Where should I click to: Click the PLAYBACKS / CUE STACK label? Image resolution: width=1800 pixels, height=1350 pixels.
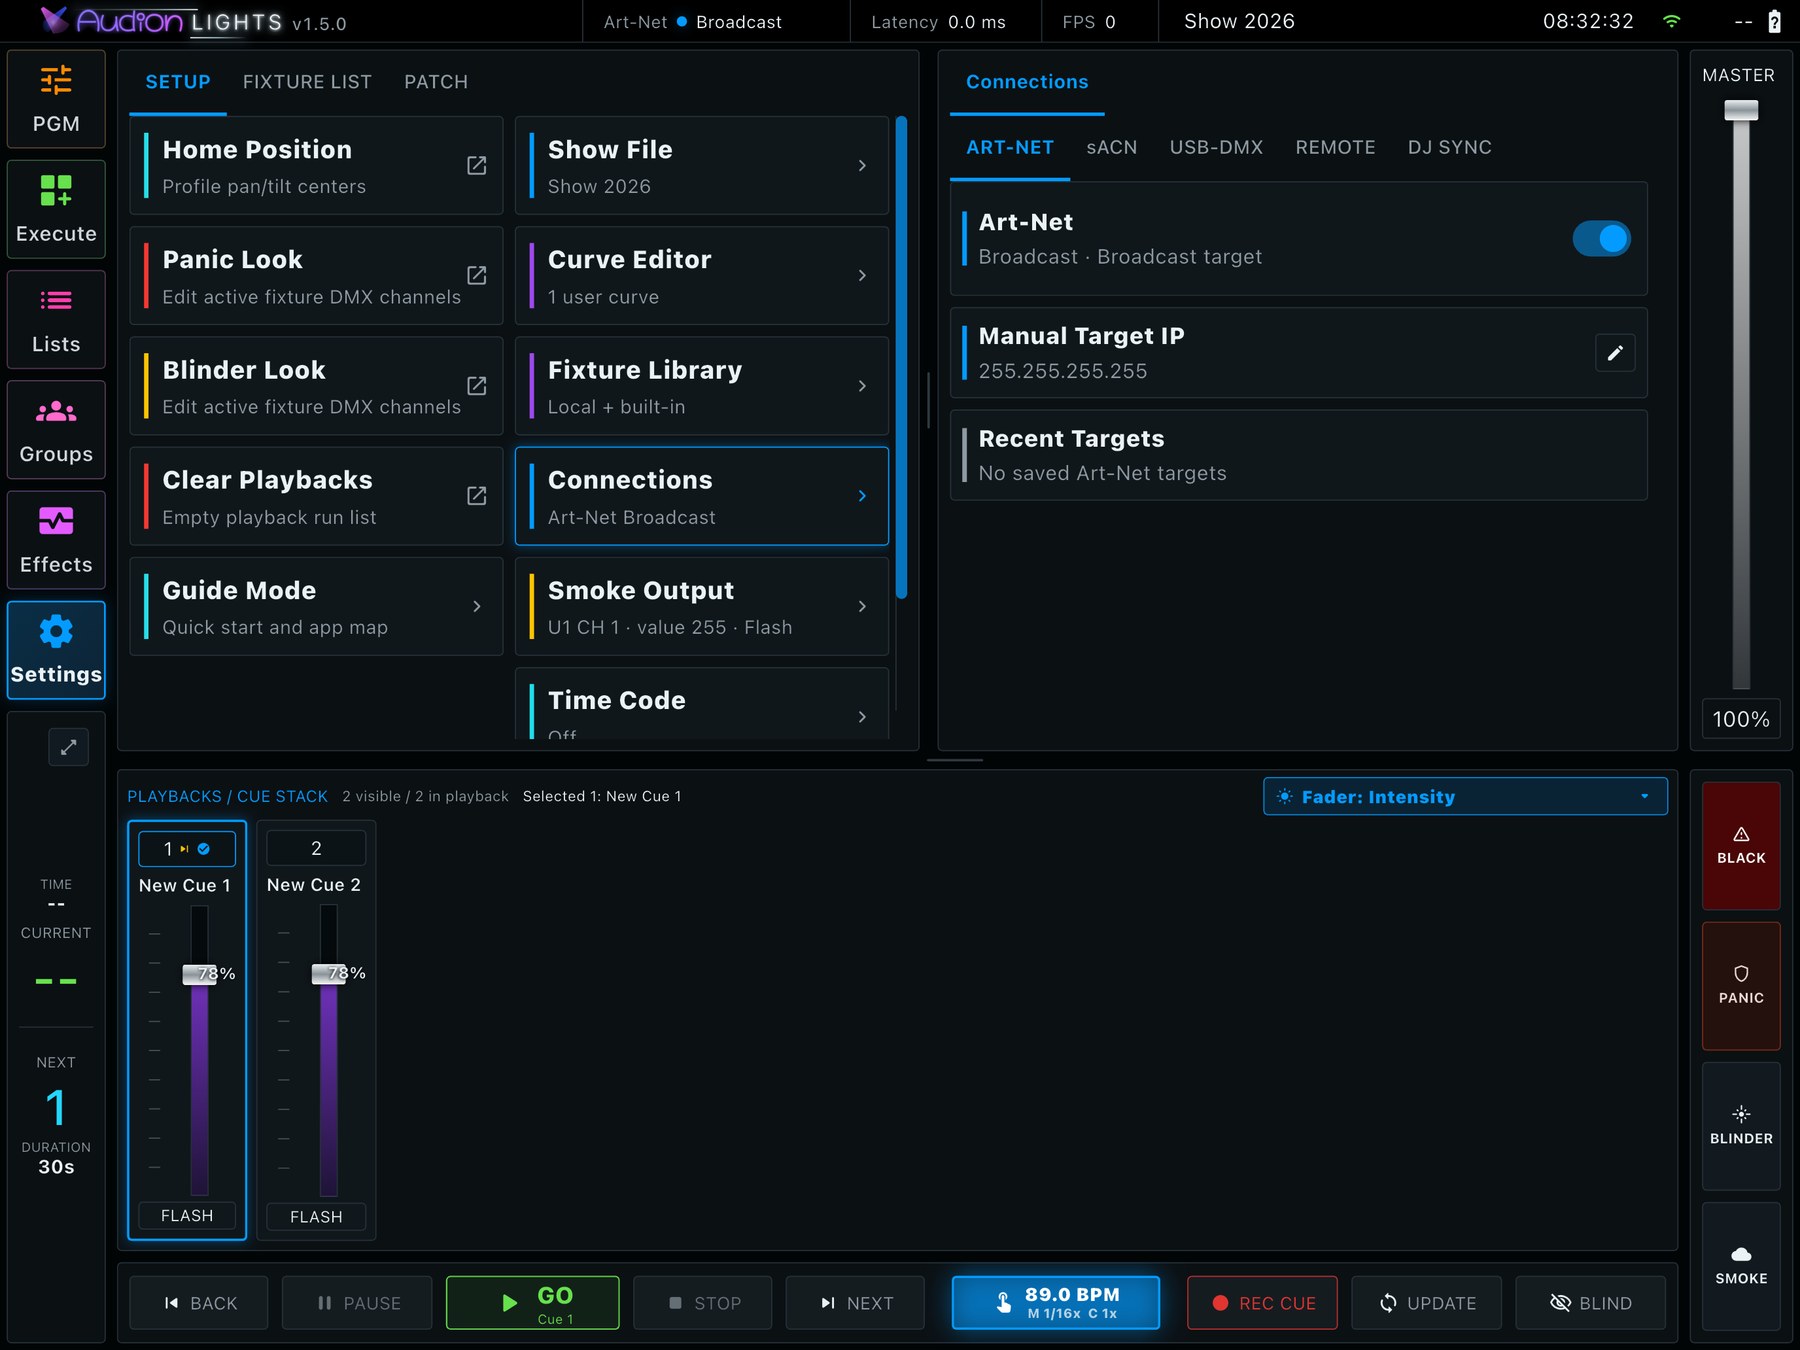click(x=227, y=797)
